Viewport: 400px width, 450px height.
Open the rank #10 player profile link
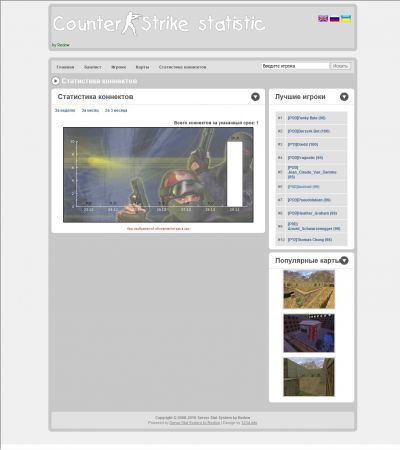coord(310,240)
